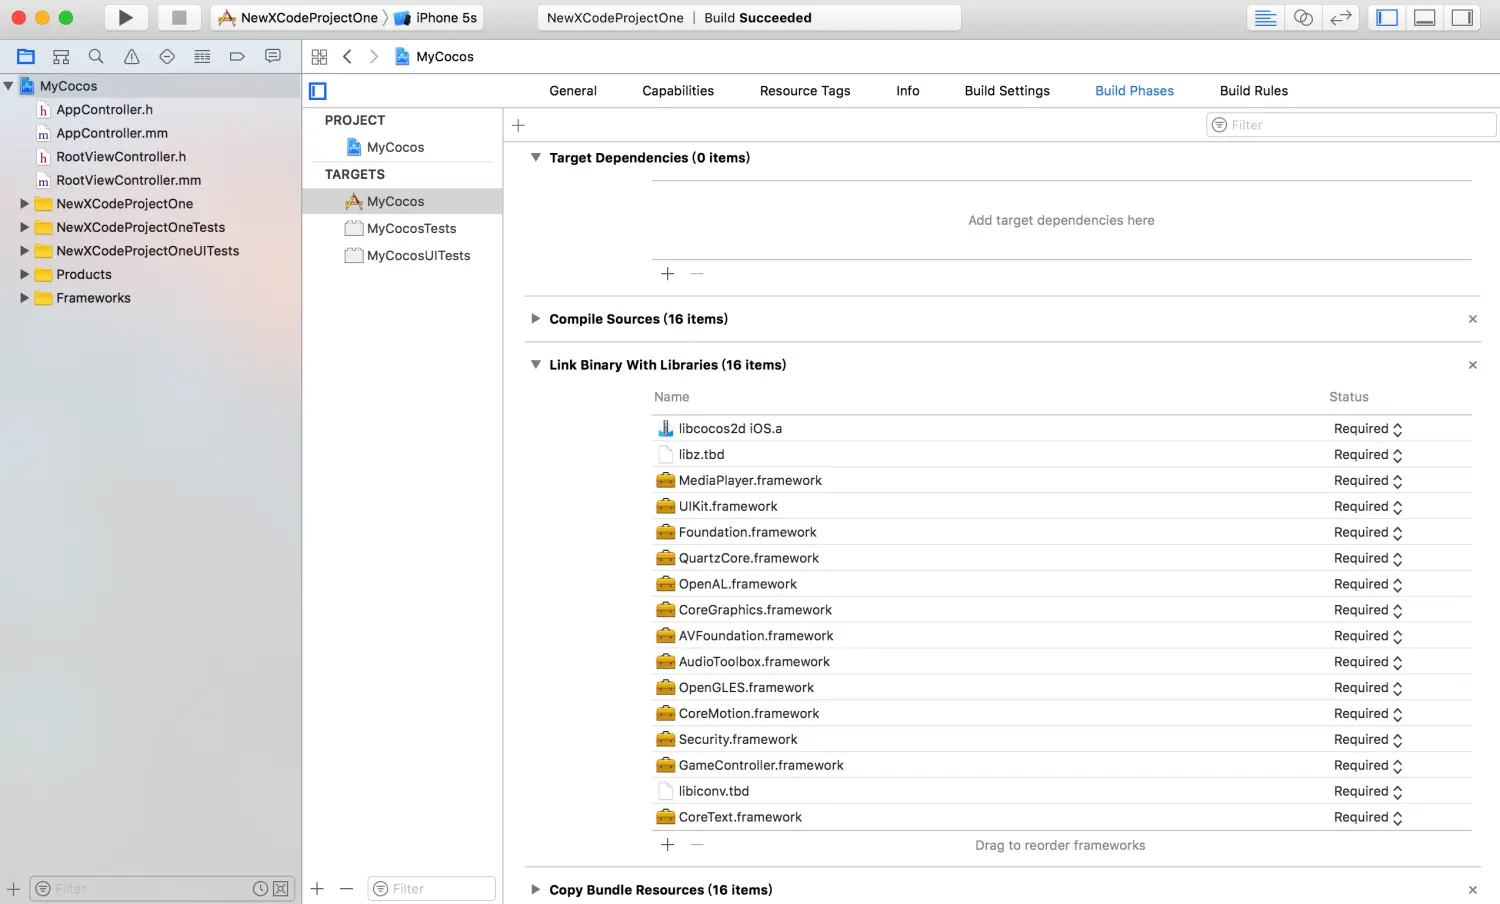Image resolution: width=1500 pixels, height=904 pixels.
Task: Go back in editor history
Action: click(x=347, y=57)
